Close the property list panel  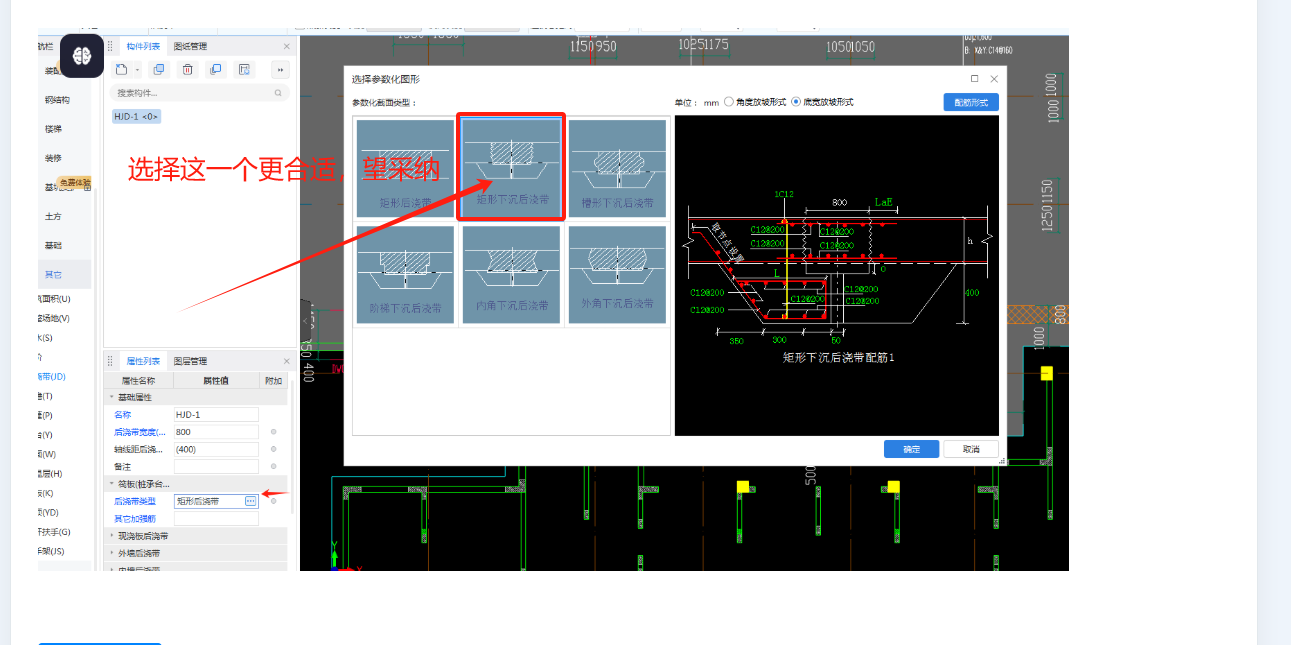pos(286,361)
